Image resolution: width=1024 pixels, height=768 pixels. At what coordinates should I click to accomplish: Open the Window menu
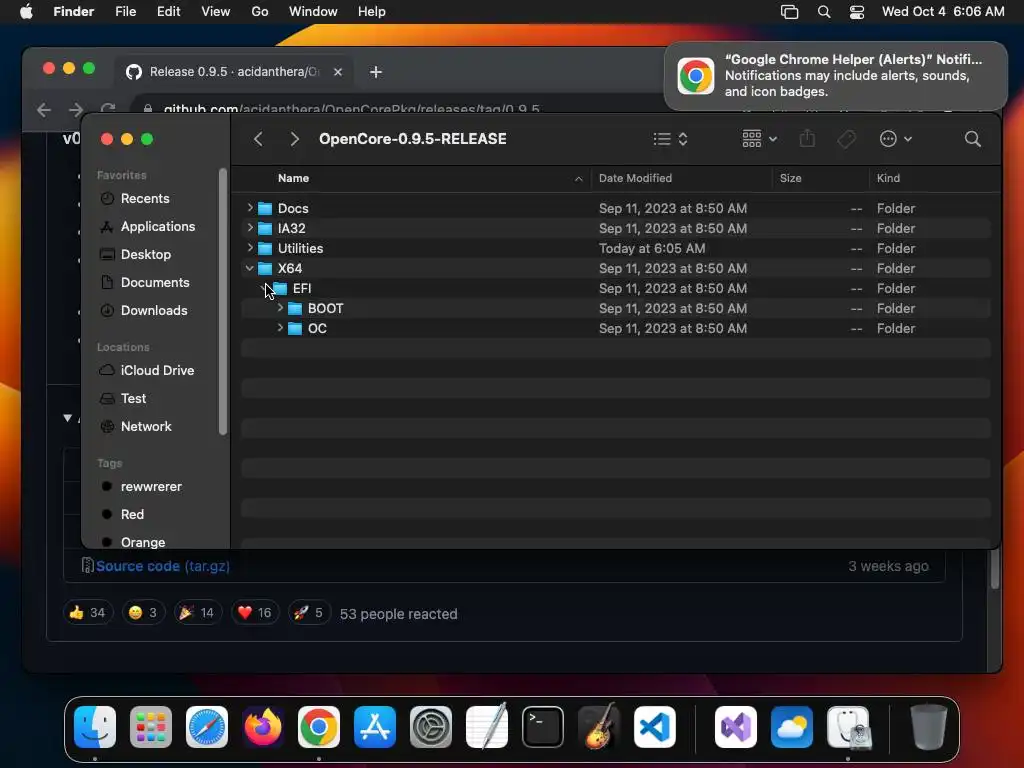coord(313,12)
